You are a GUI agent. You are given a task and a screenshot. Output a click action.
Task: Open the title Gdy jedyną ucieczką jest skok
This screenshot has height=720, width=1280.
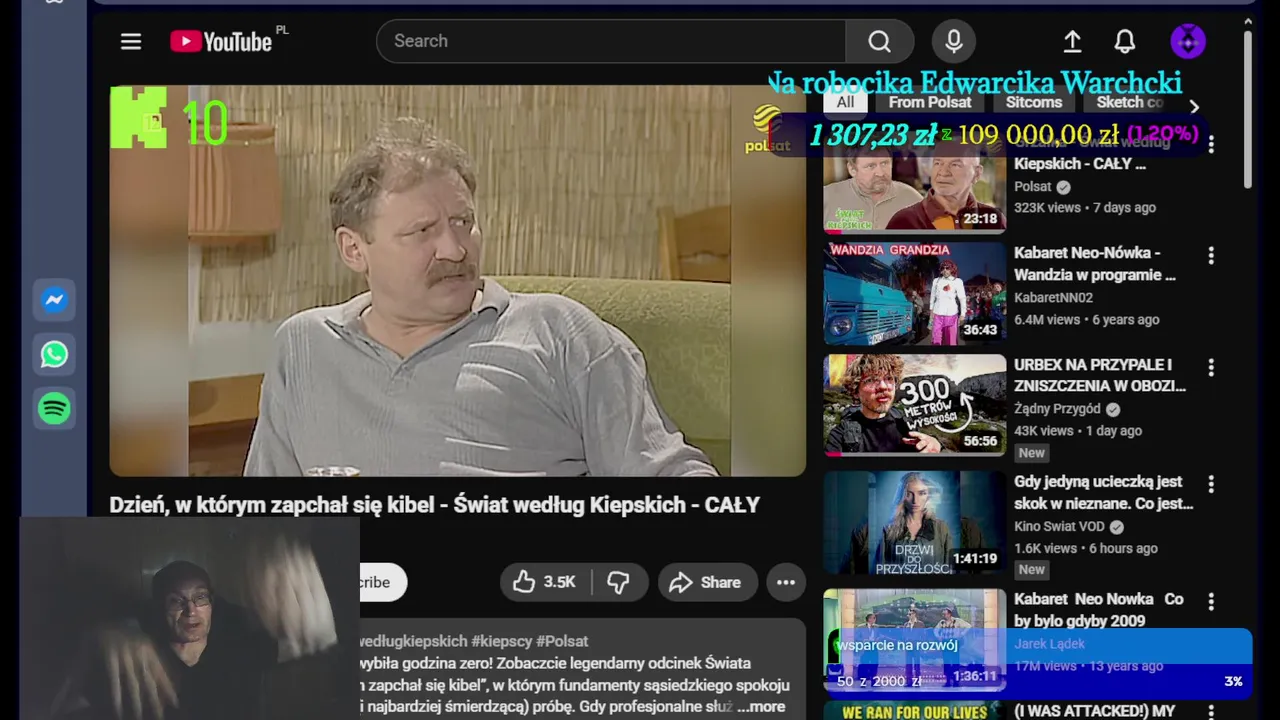[x=1104, y=492]
